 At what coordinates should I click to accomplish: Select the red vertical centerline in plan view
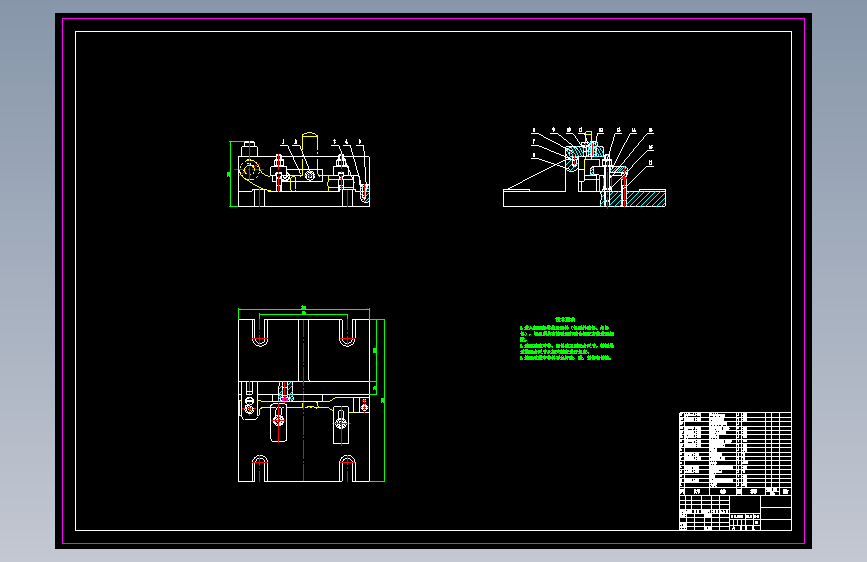304,399
